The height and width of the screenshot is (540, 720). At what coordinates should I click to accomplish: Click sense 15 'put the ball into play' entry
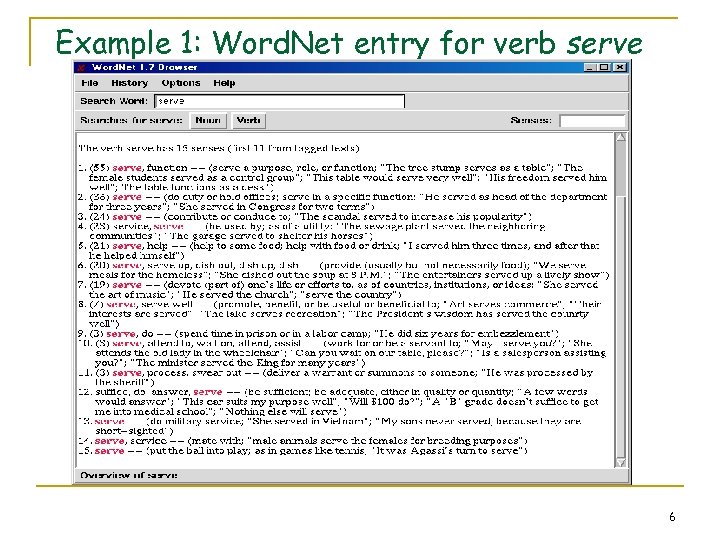click(x=303, y=451)
